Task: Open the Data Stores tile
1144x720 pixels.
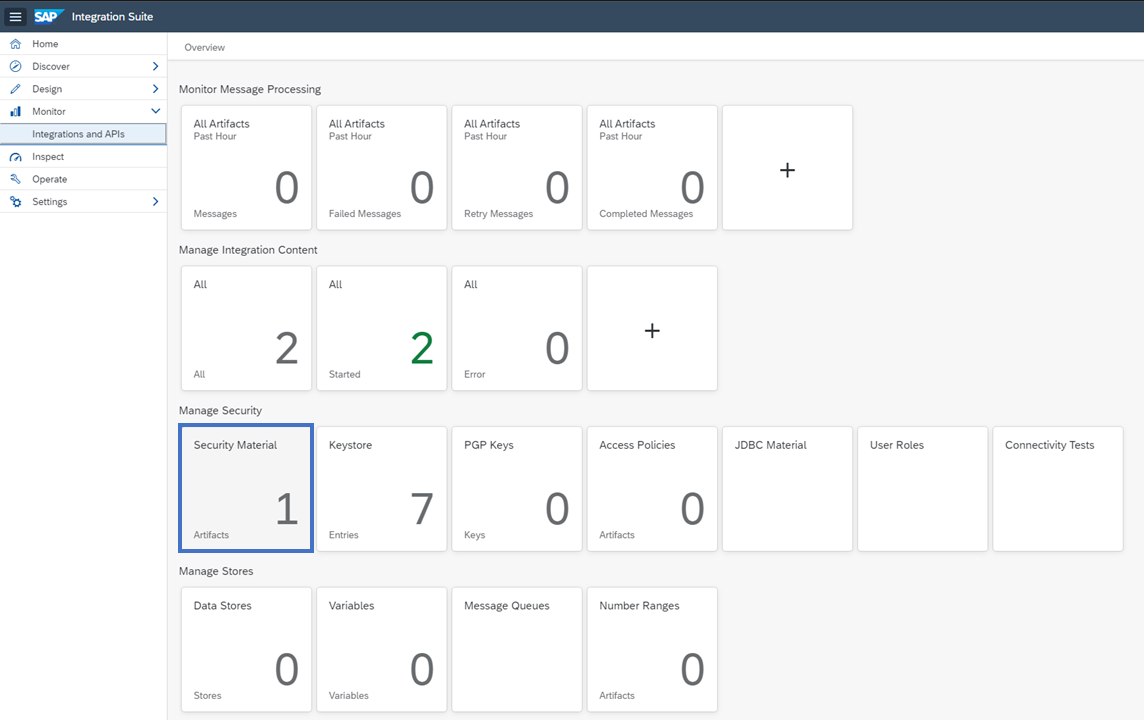Action: [x=246, y=649]
